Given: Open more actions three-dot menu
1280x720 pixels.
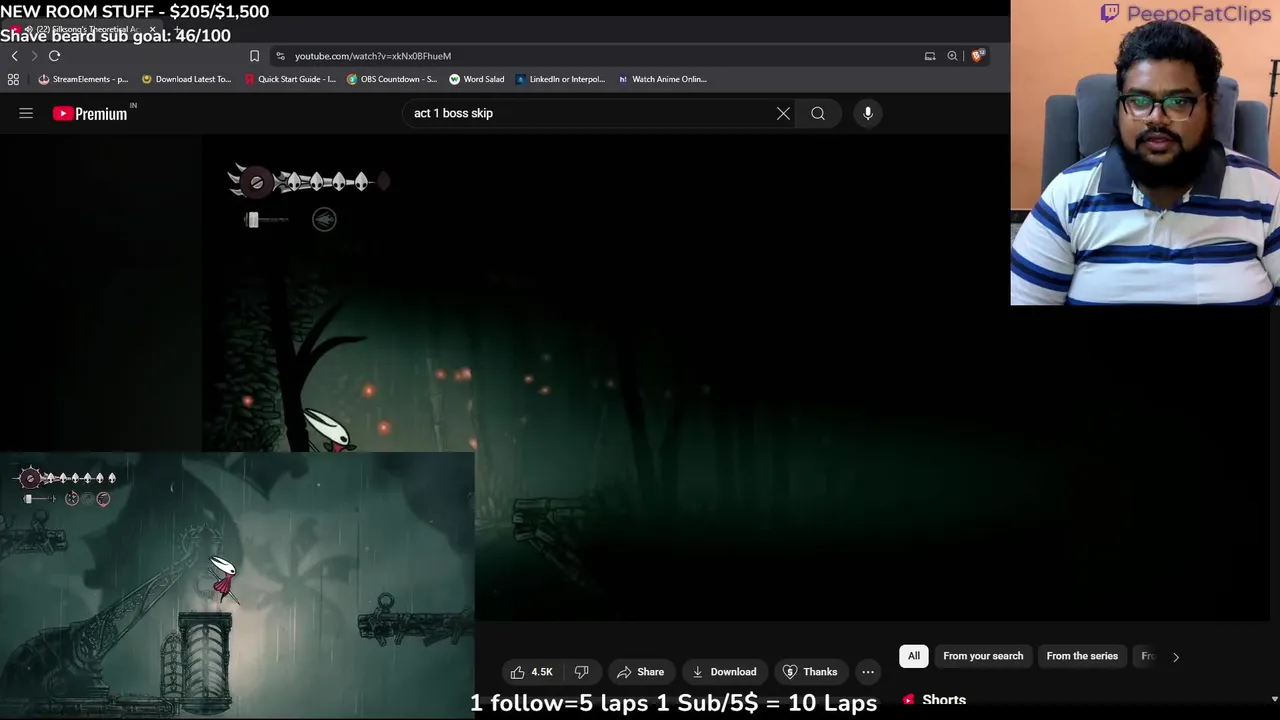Looking at the screenshot, I should coord(868,672).
